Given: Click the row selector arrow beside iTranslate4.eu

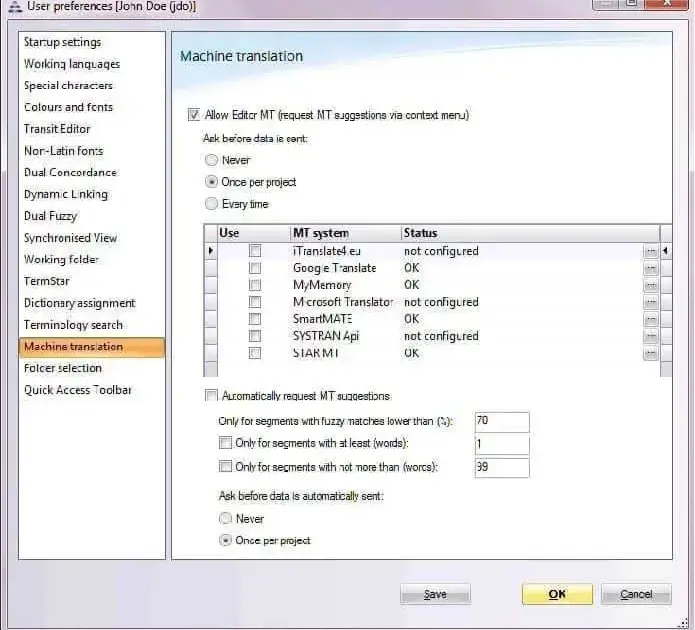Looking at the screenshot, I should pos(211,251).
